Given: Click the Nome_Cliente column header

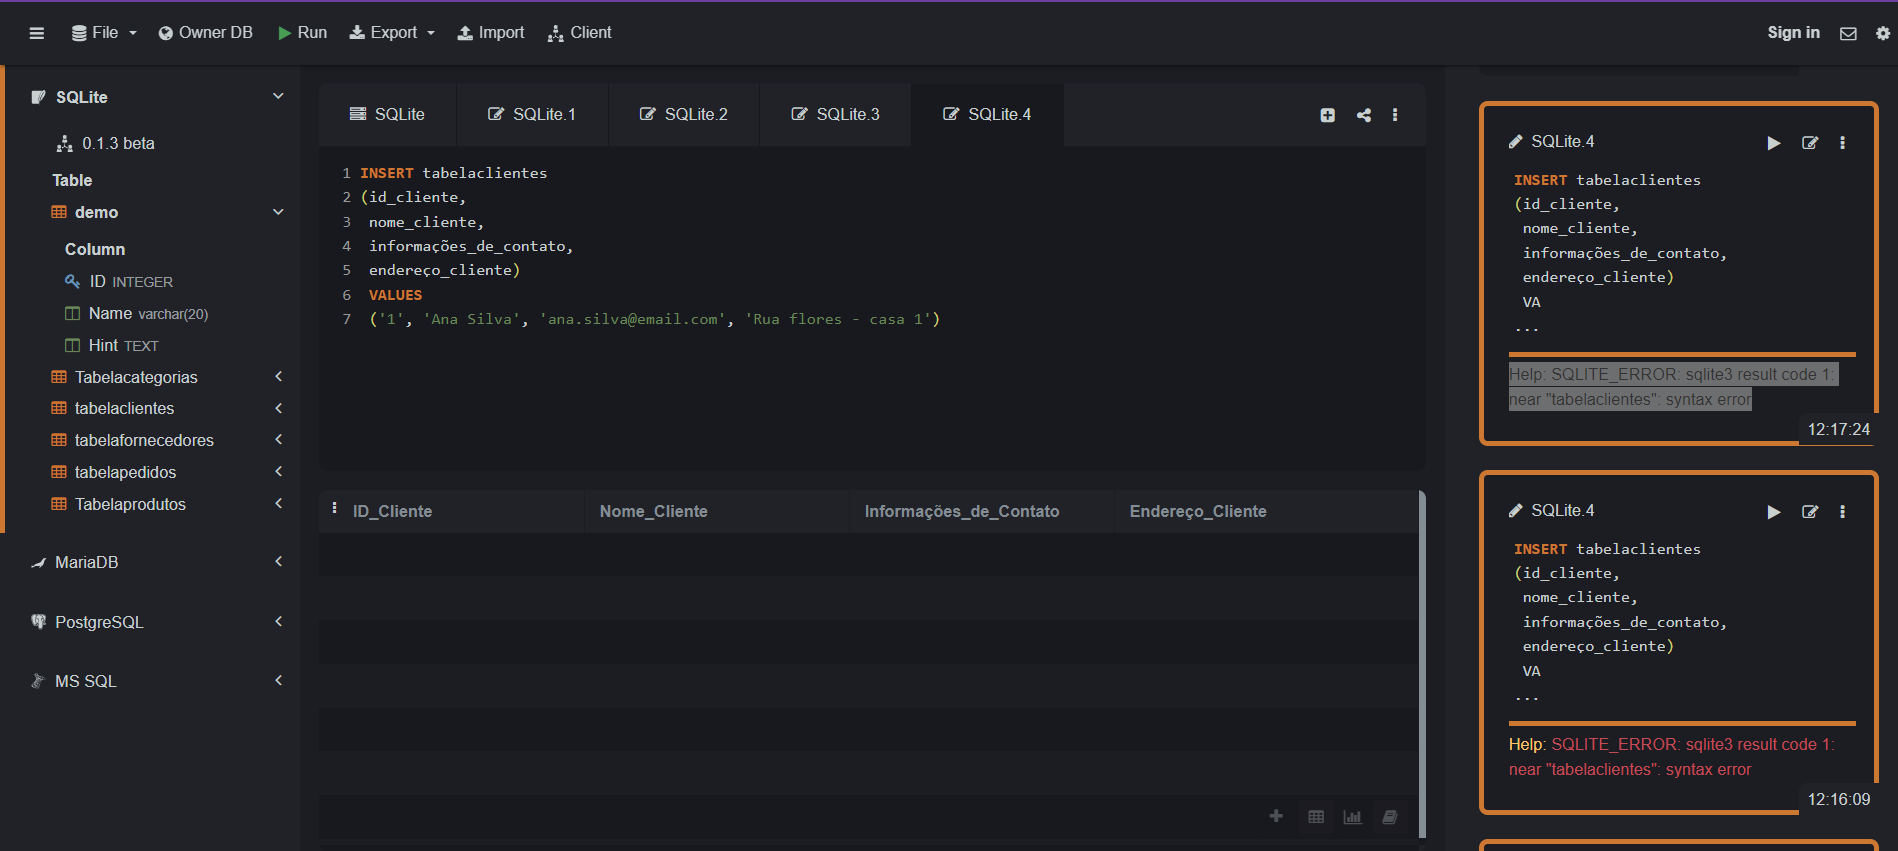Looking at the screenshot, I should click(x=654, y=511).
